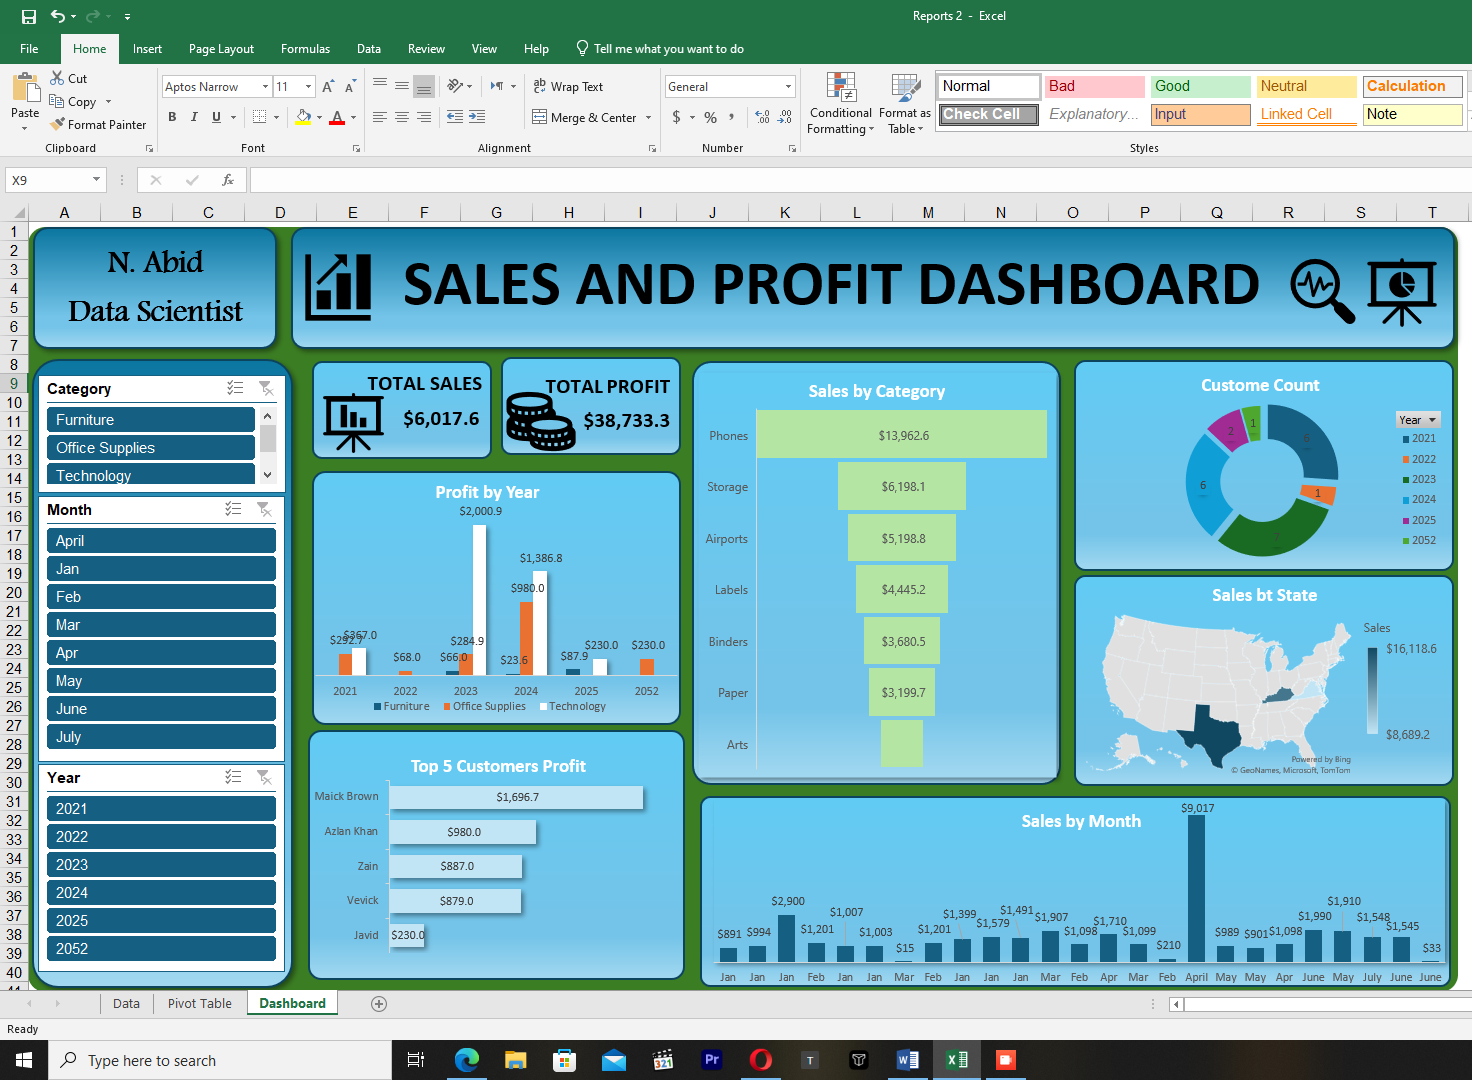Add a new sheet with plus icon
This screenshot has height=1080, width=1472.
coord(379,1004)
